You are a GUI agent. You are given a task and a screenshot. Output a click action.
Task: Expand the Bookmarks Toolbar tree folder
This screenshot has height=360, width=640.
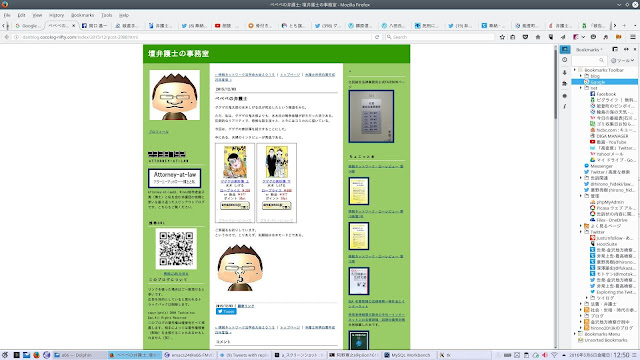pyautogui.click(x=575, y=70)
